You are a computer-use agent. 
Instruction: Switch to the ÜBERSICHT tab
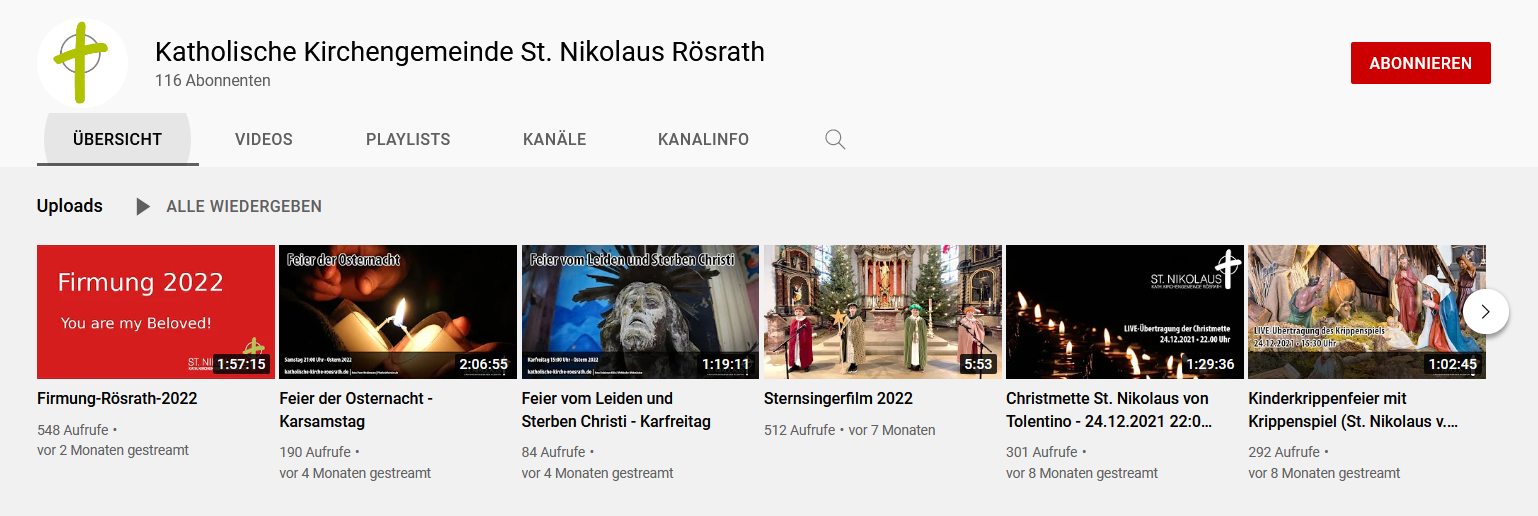[118, 140]
